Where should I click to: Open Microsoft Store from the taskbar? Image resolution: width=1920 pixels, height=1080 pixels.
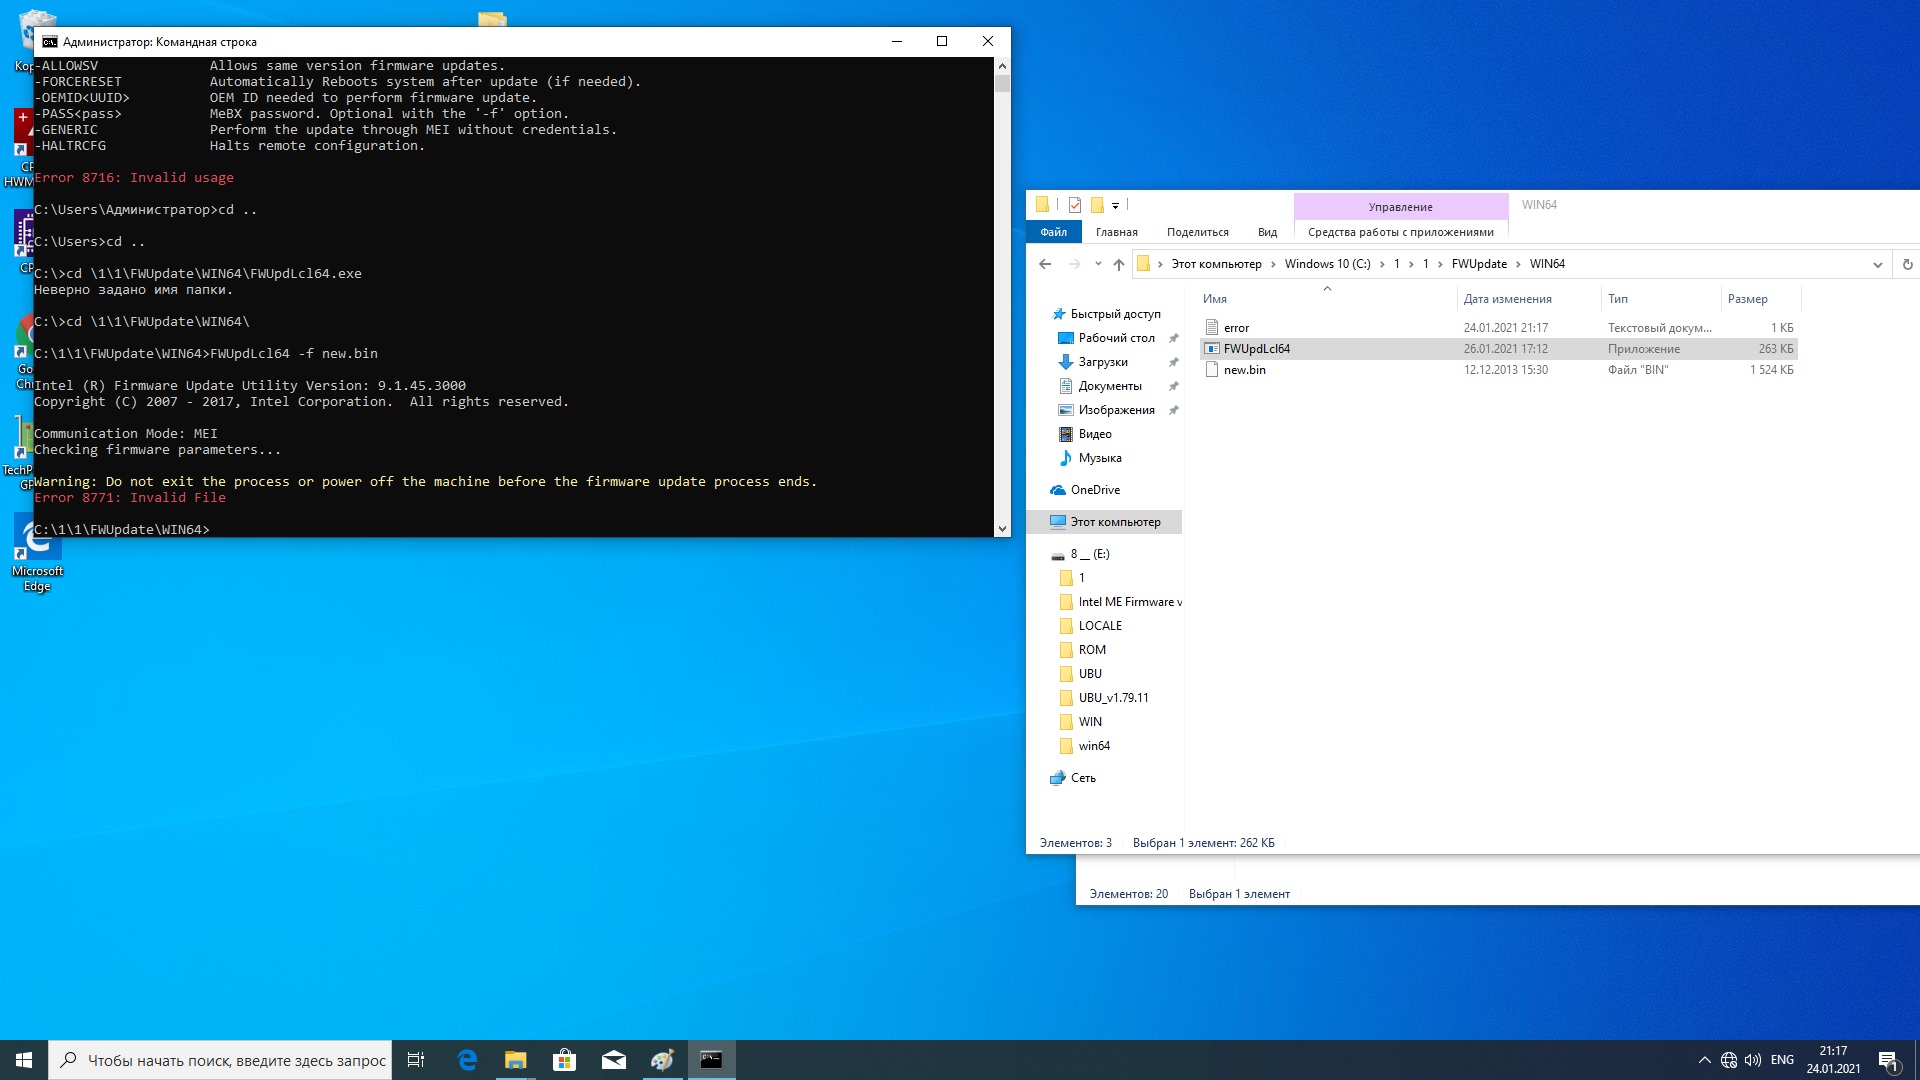coord(564,1060)
